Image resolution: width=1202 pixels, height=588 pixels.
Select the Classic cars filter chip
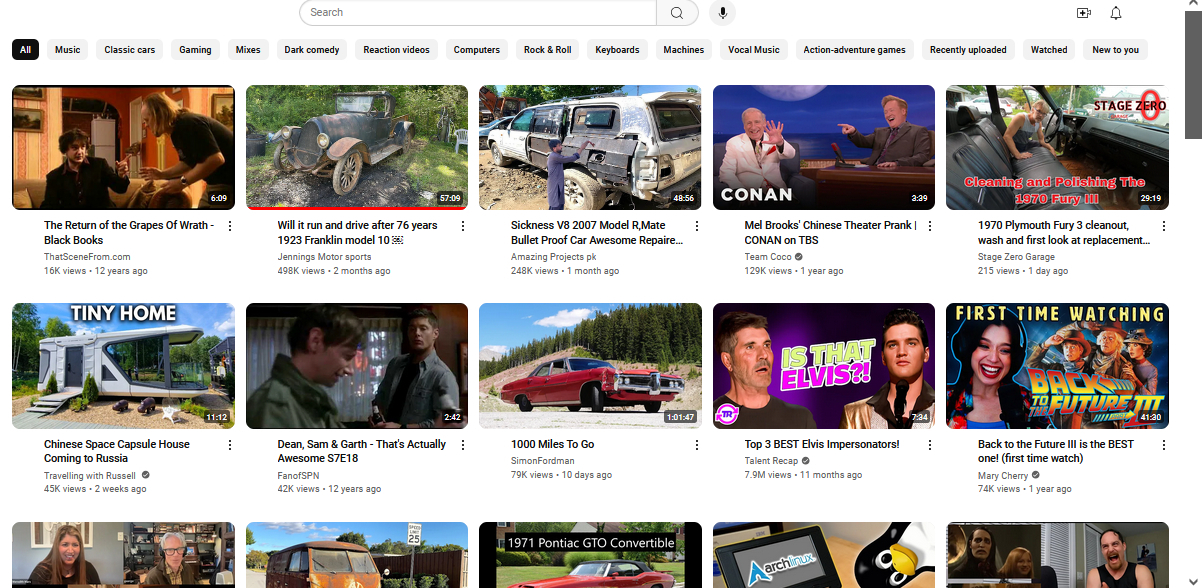click(x=130, y=50)
